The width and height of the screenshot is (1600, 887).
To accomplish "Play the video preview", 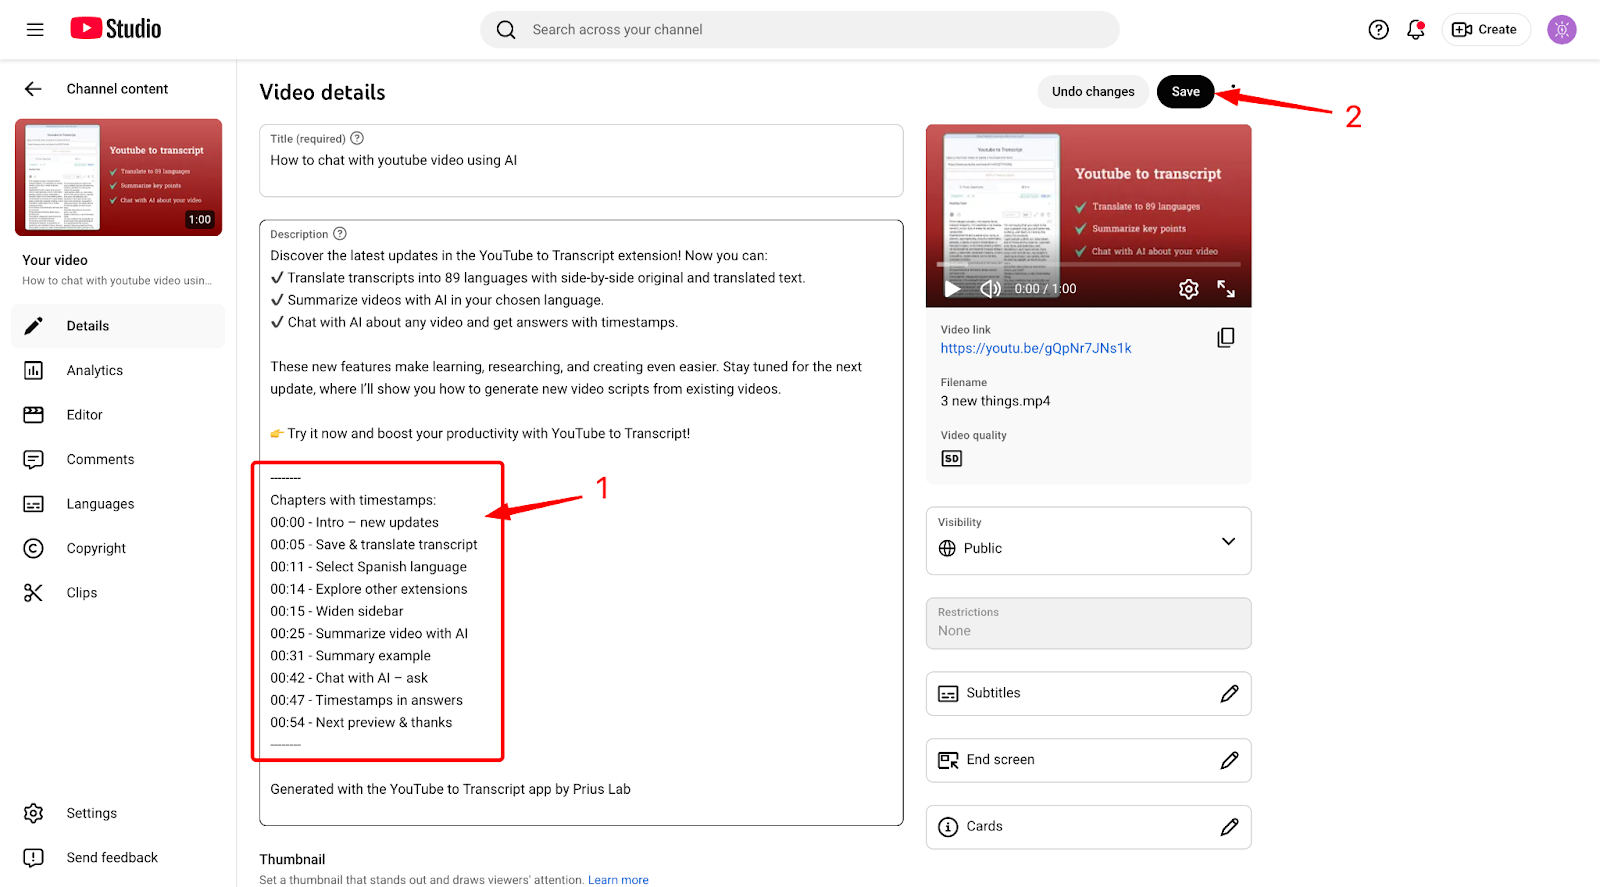I will tap(952, 289).
